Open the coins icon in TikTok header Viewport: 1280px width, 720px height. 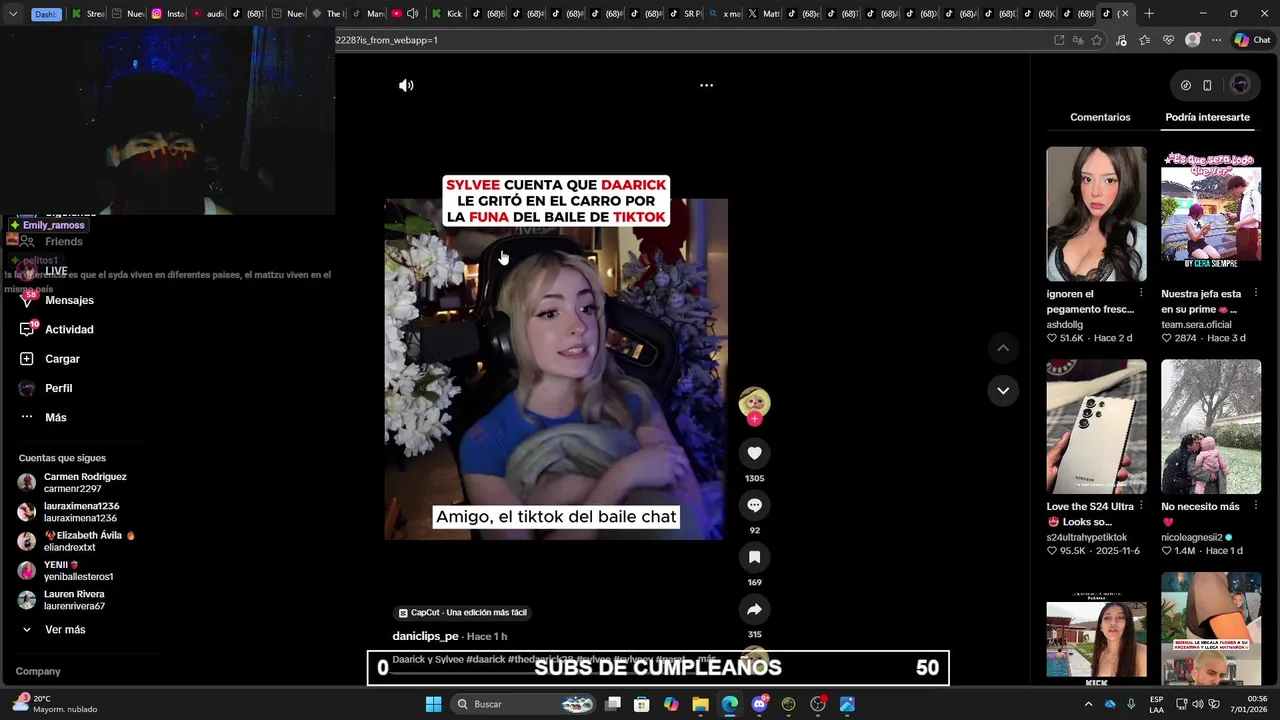pyautogui.click(x=1186, y=85)
